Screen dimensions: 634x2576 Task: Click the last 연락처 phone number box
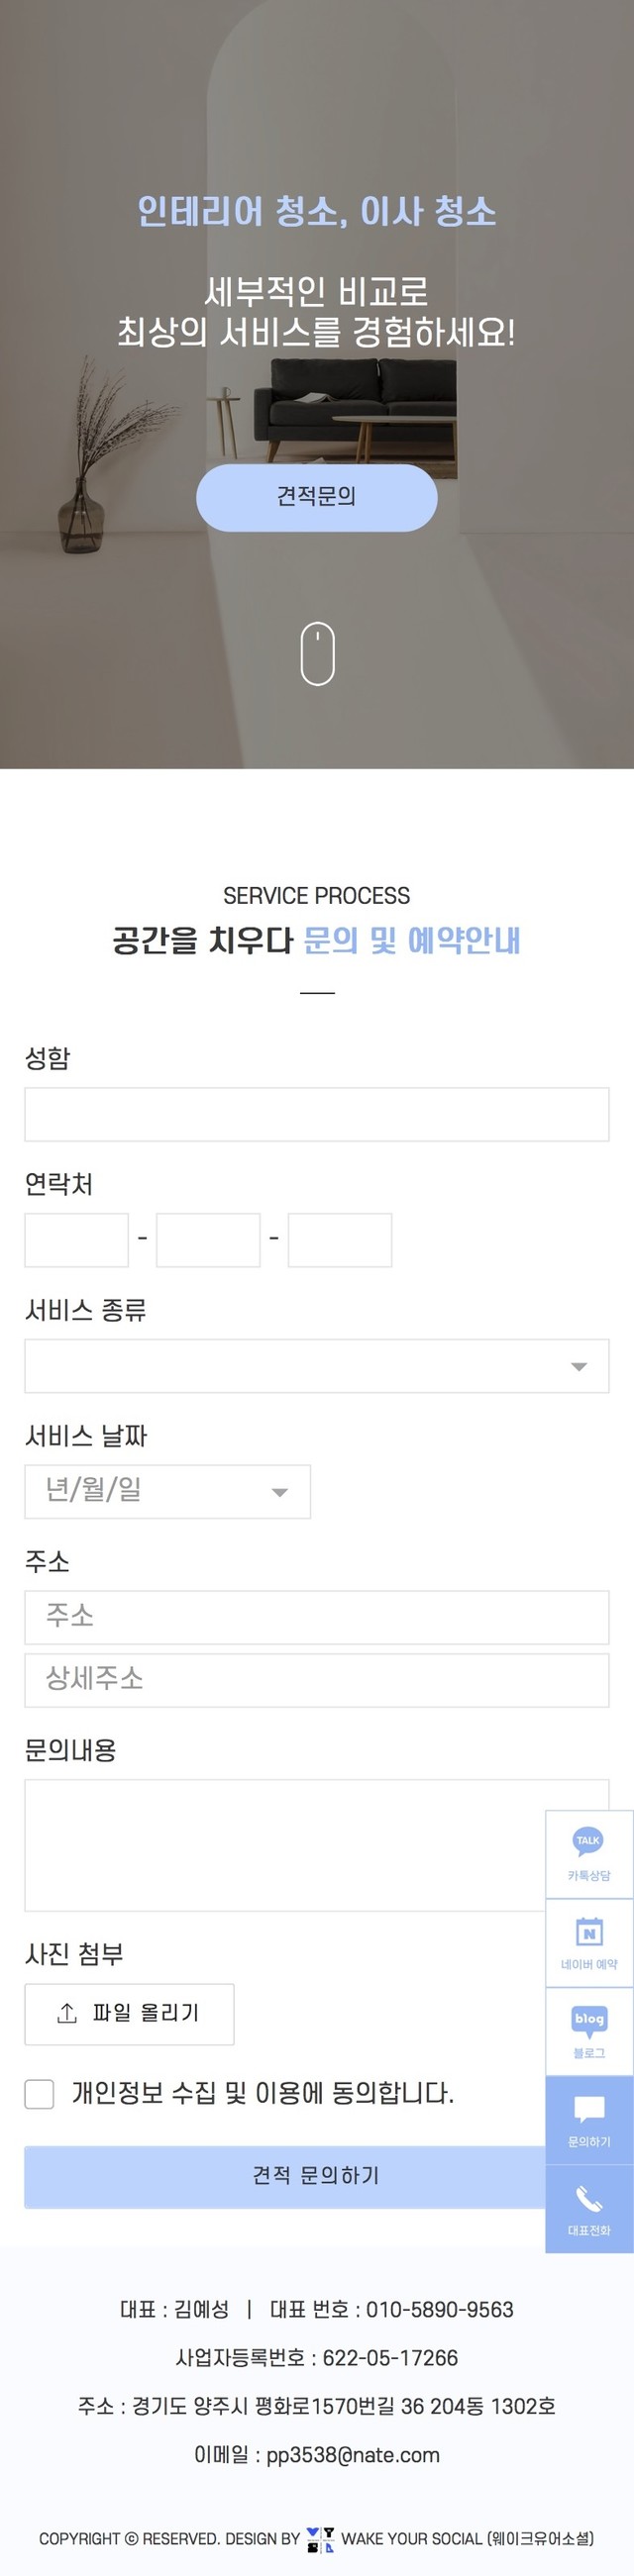tap(340, 1240)
